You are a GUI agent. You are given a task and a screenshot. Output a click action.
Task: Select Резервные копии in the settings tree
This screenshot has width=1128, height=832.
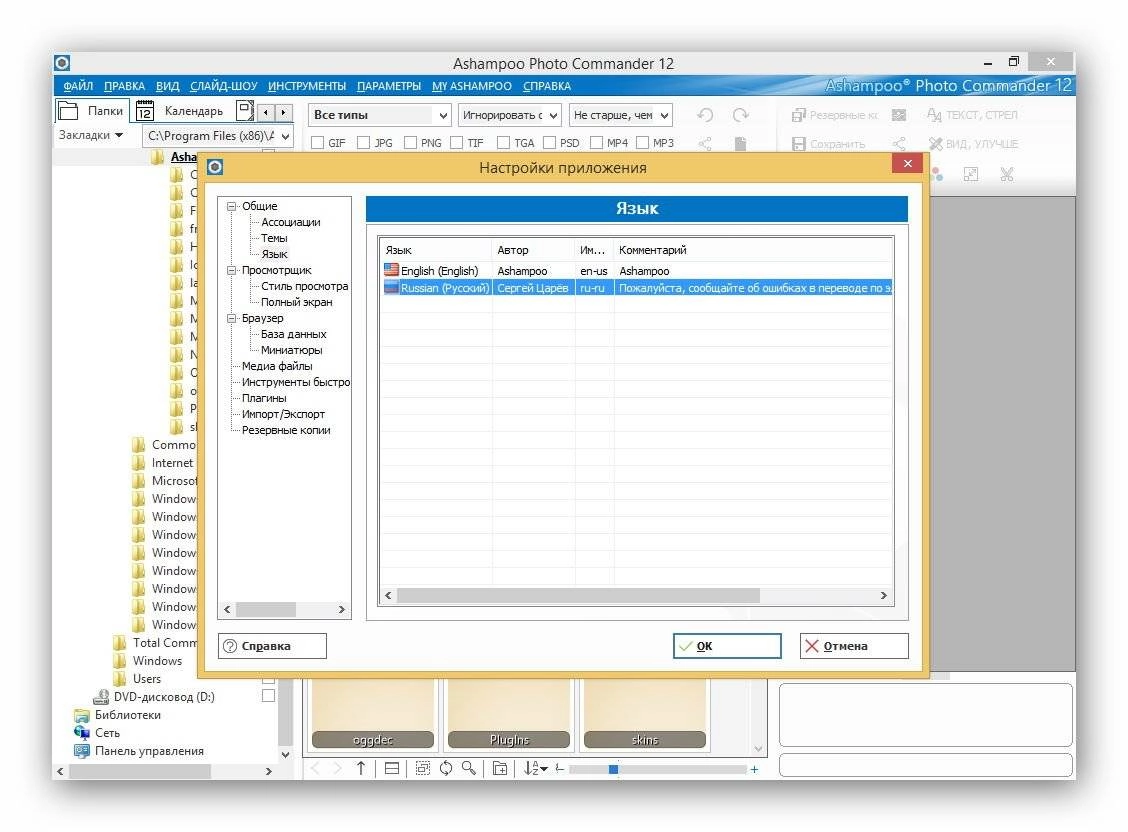pyautogui.click(x=286, y=430)
